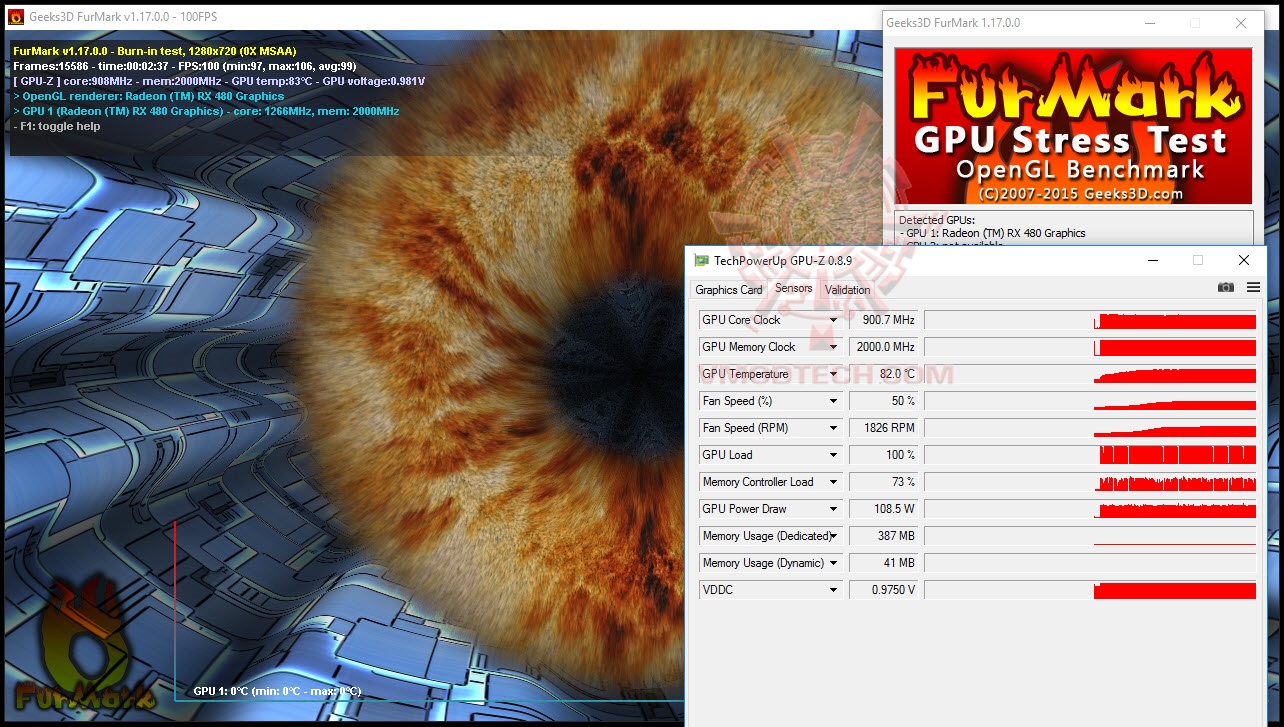Click the Memory Controller Load graph
Screen dimensions: 1284x727
(x=1090, y=482)
